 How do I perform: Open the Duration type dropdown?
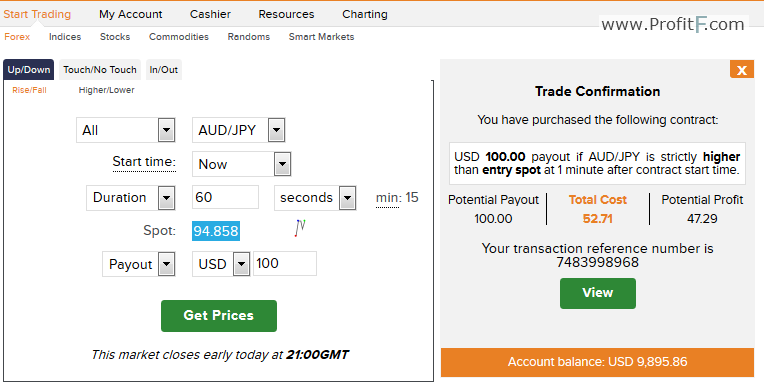click(x=131, y=197)
